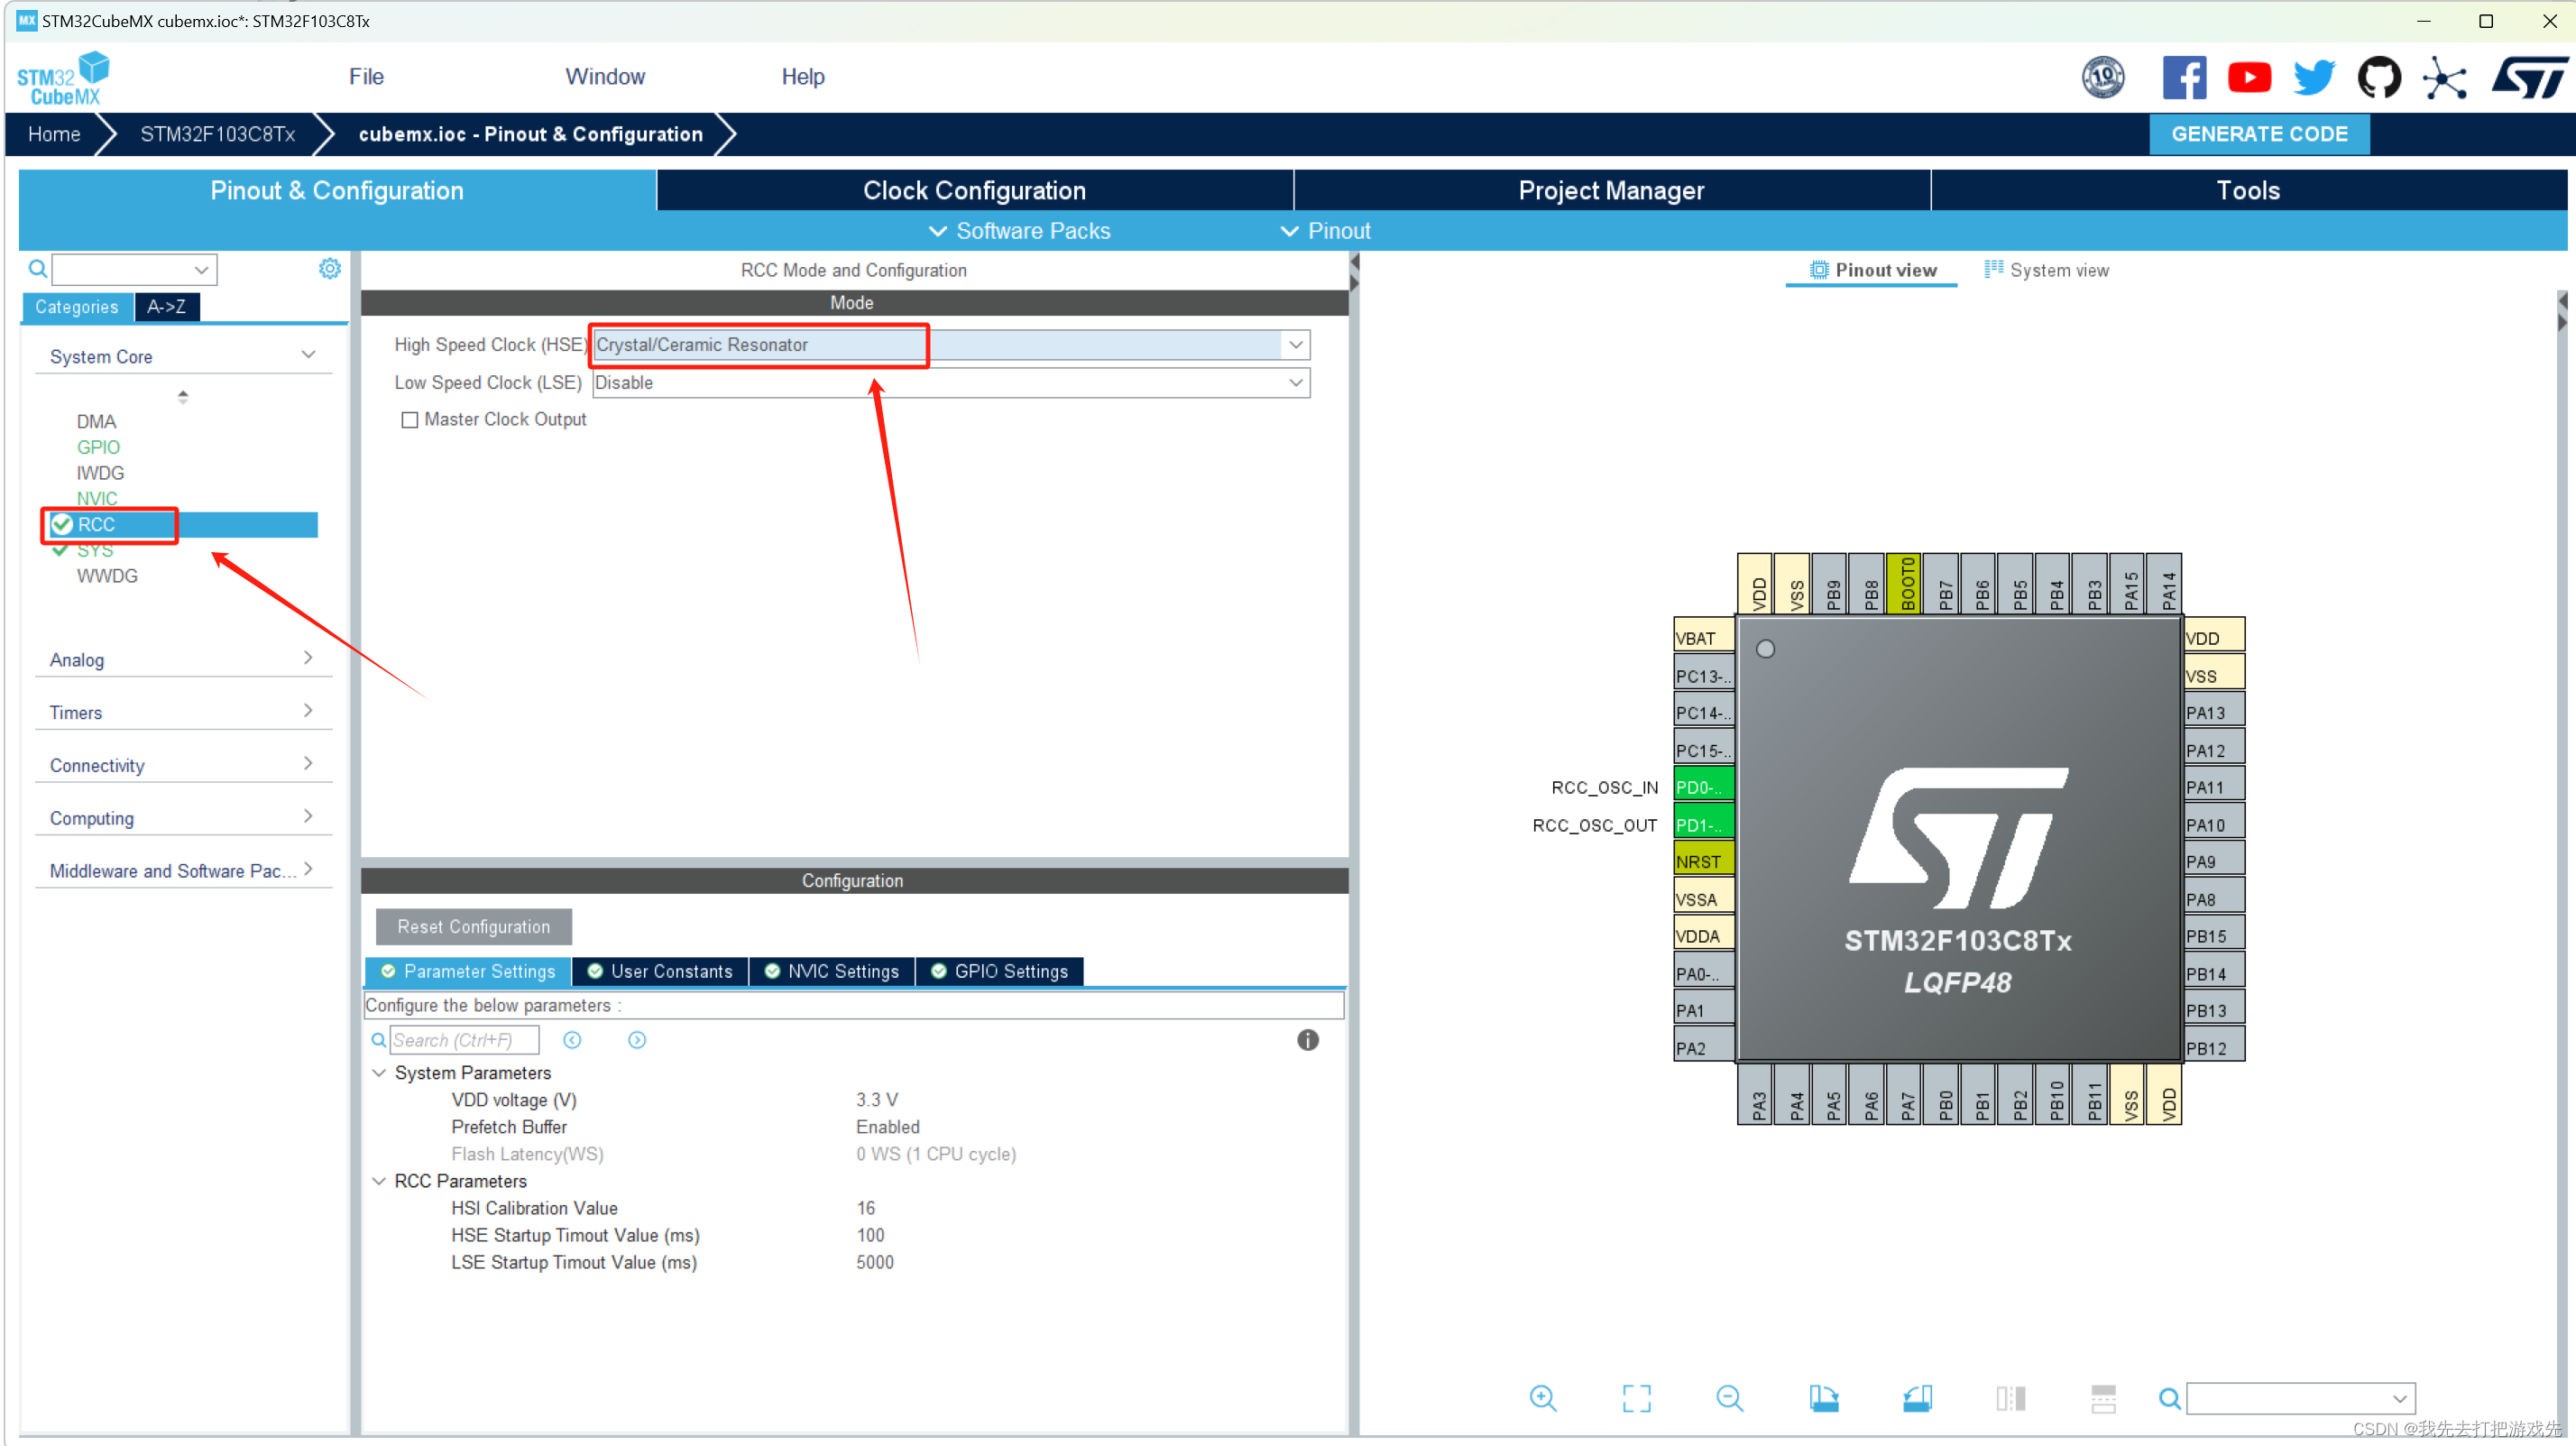
Task: Click the info icon in parameter settings
Action: 1307,1039
